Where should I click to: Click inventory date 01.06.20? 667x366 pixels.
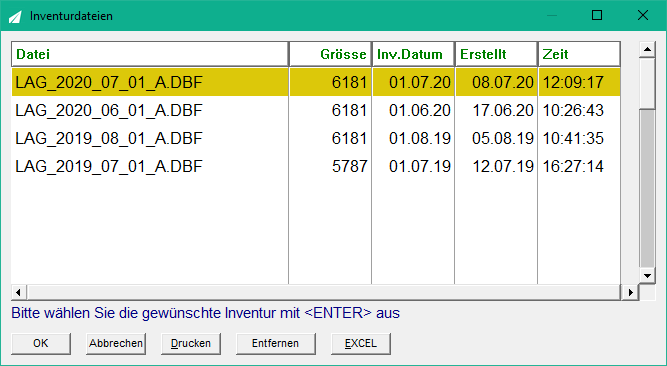(x=420, y=110)
